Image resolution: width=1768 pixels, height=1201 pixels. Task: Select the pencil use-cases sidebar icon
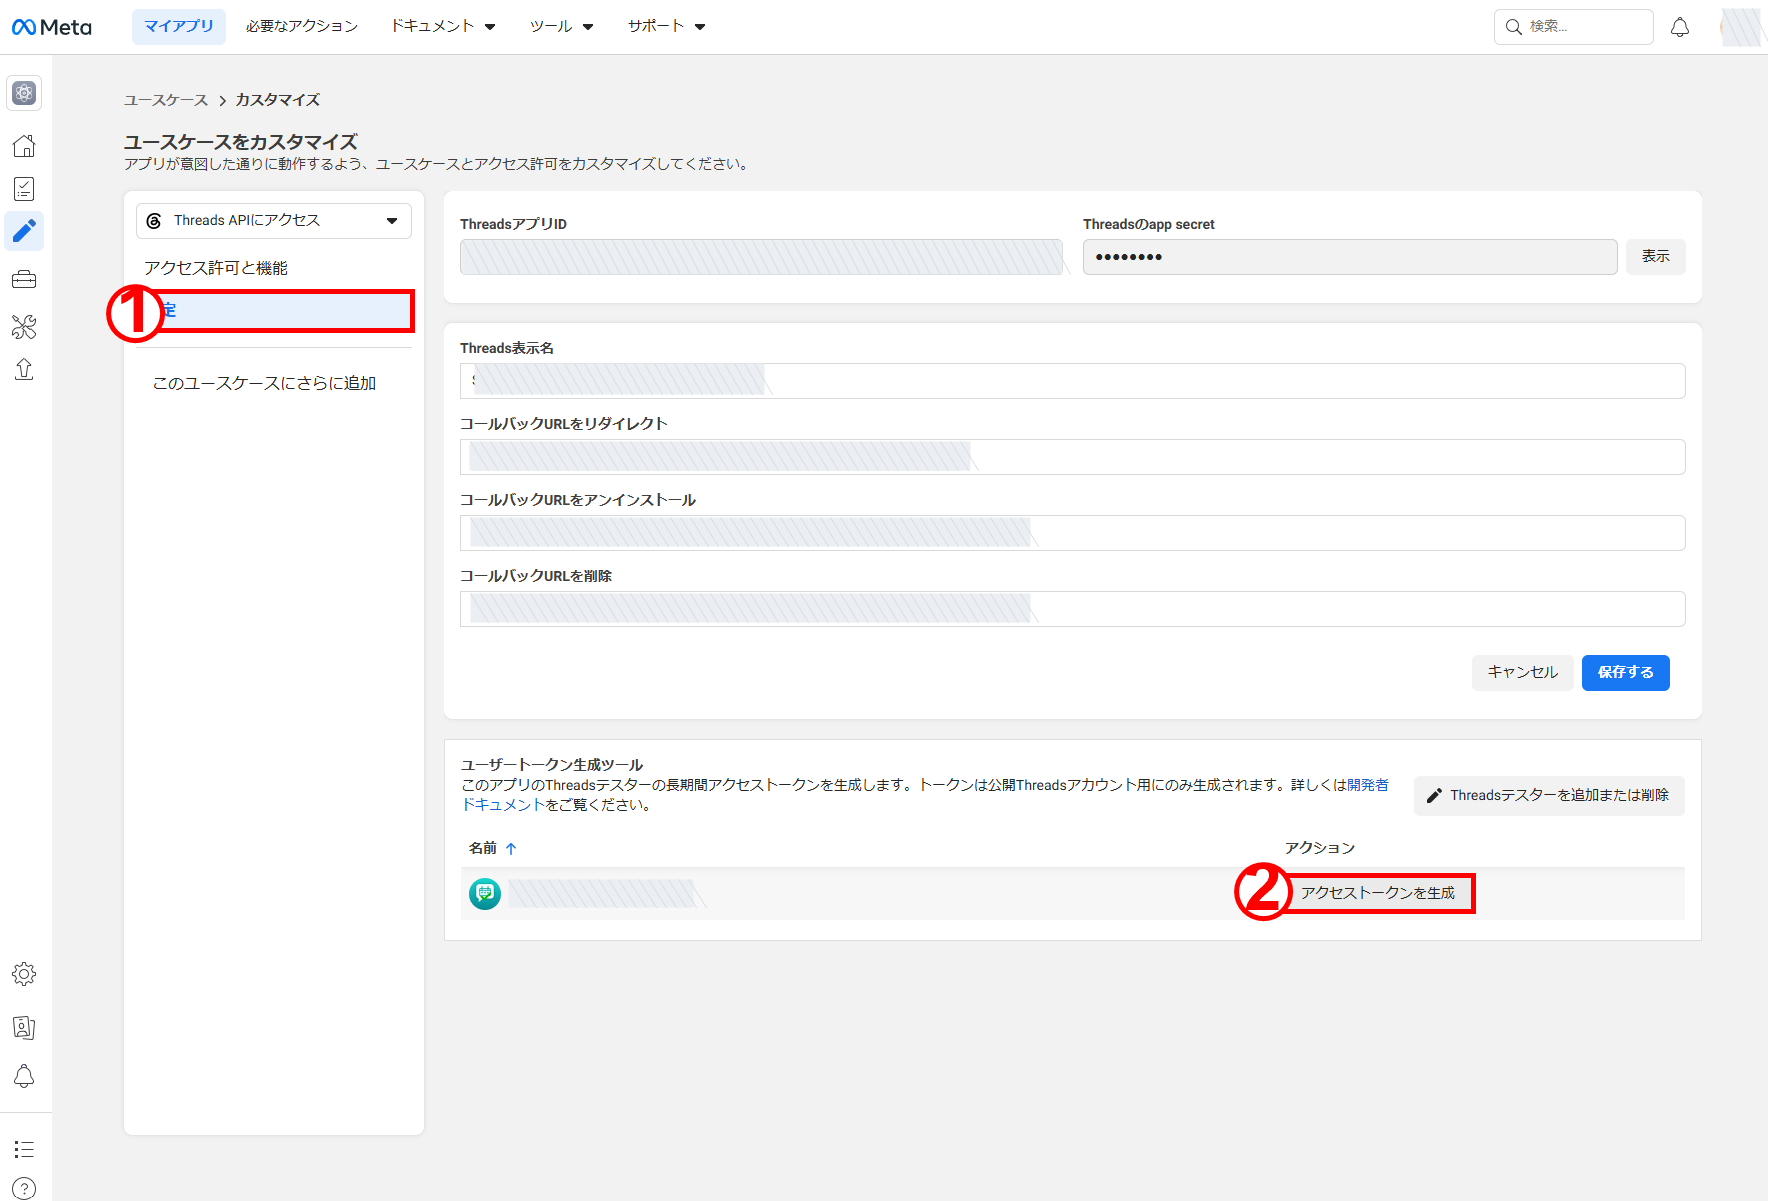click(24, 232)
